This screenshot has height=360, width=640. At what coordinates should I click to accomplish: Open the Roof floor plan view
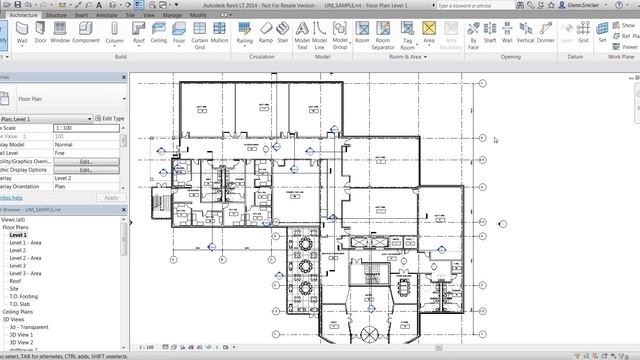point(15,281)
